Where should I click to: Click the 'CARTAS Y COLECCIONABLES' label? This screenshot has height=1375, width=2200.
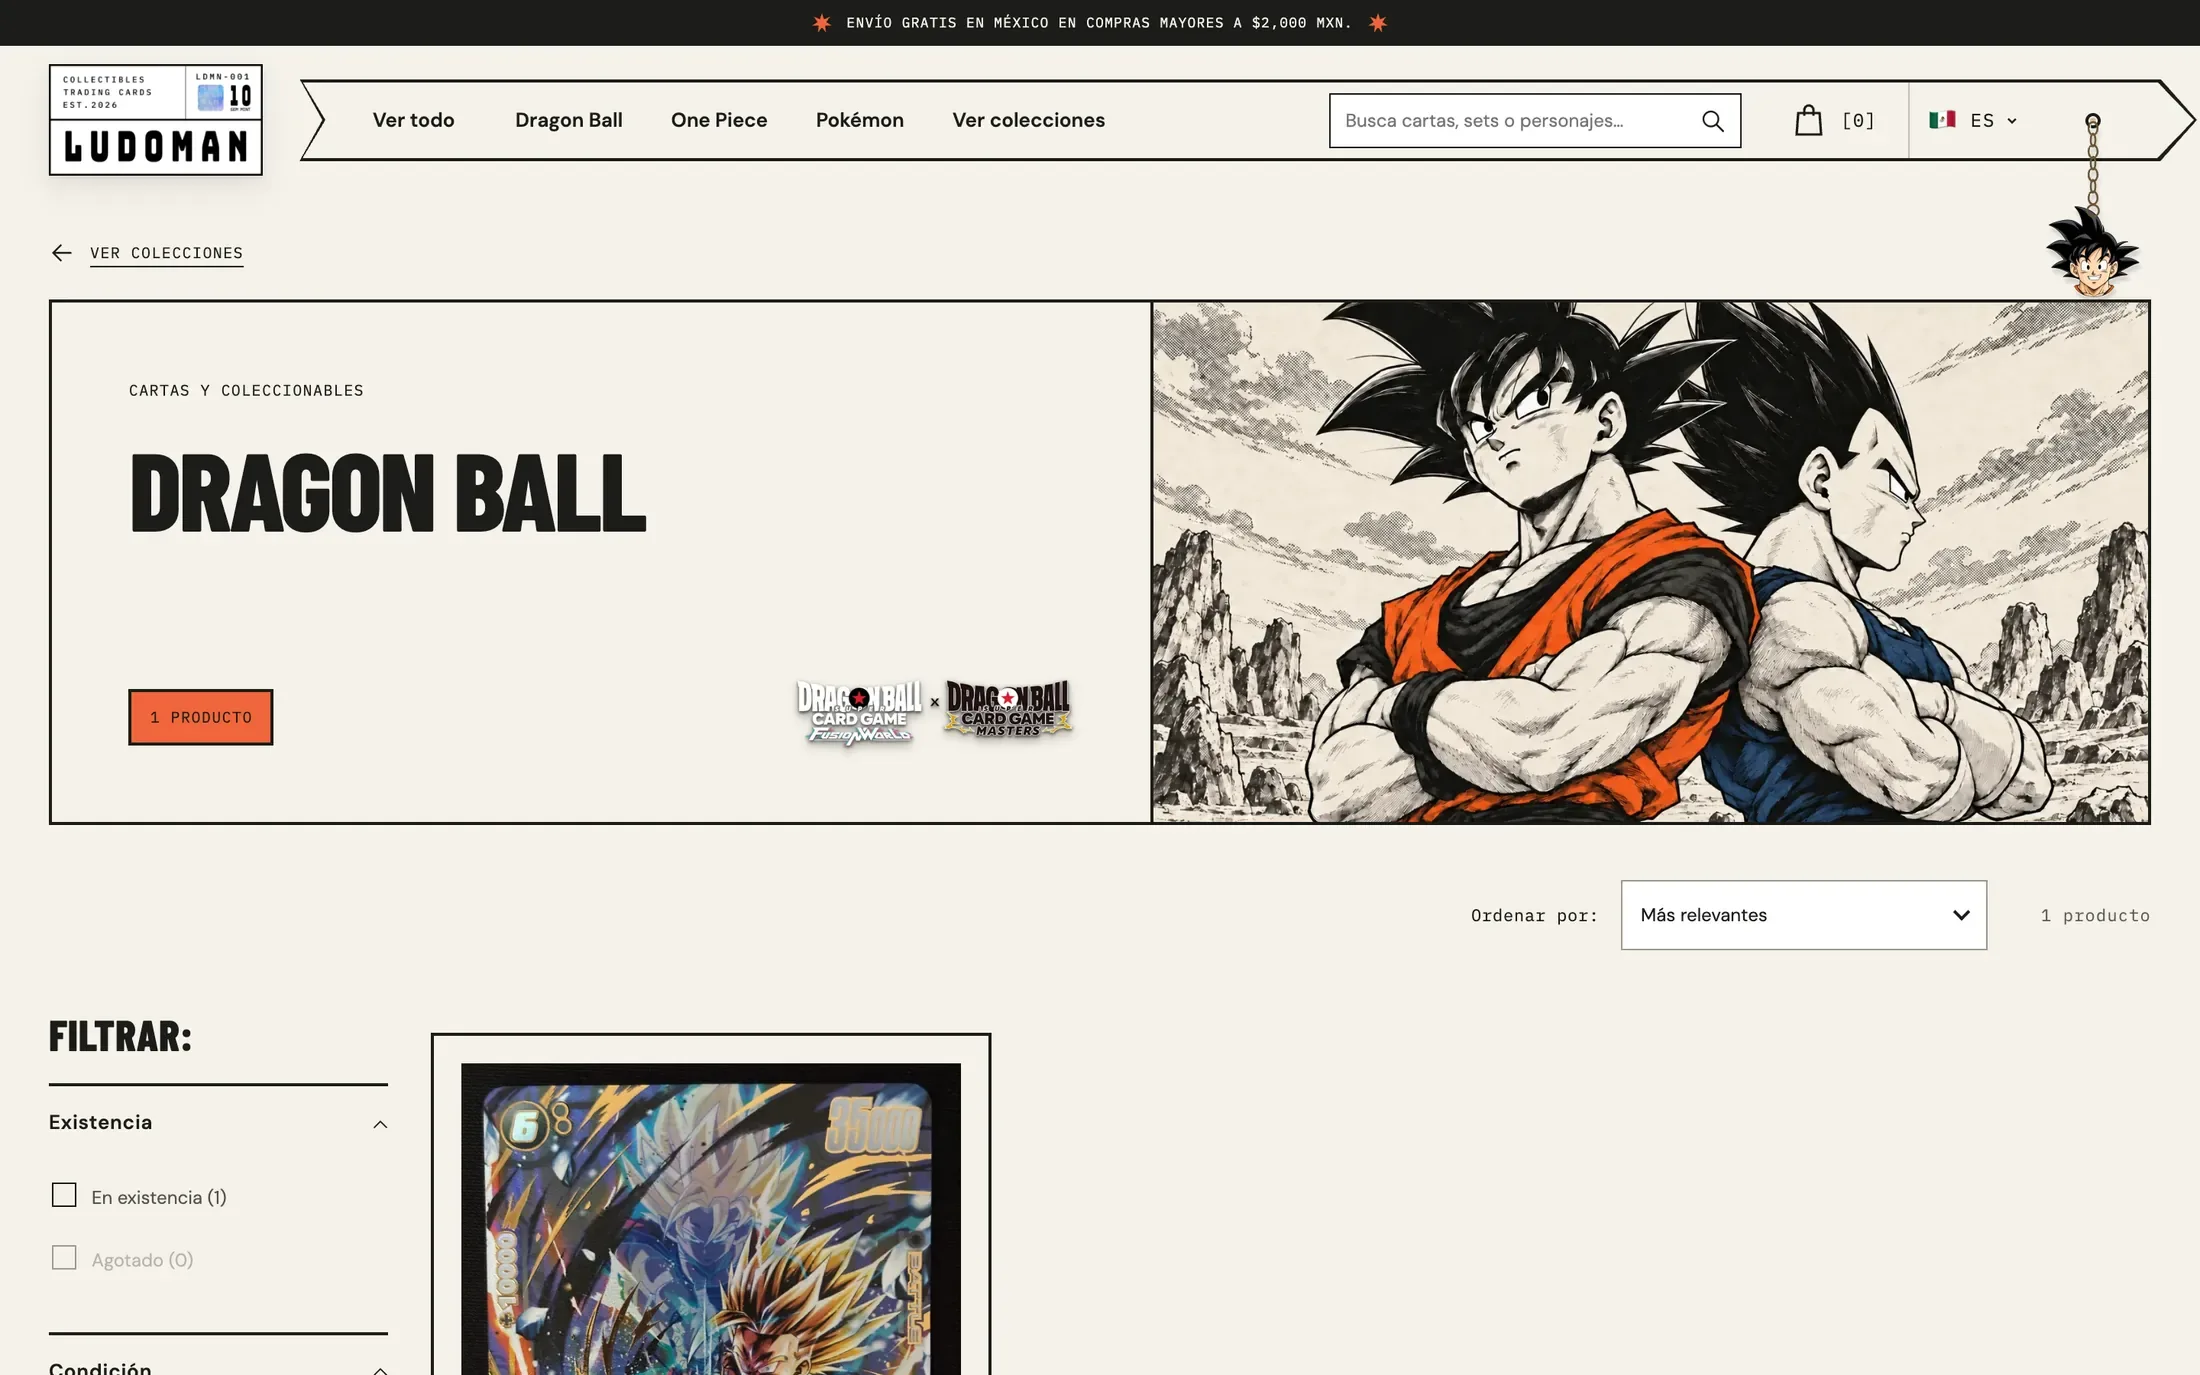246,390
